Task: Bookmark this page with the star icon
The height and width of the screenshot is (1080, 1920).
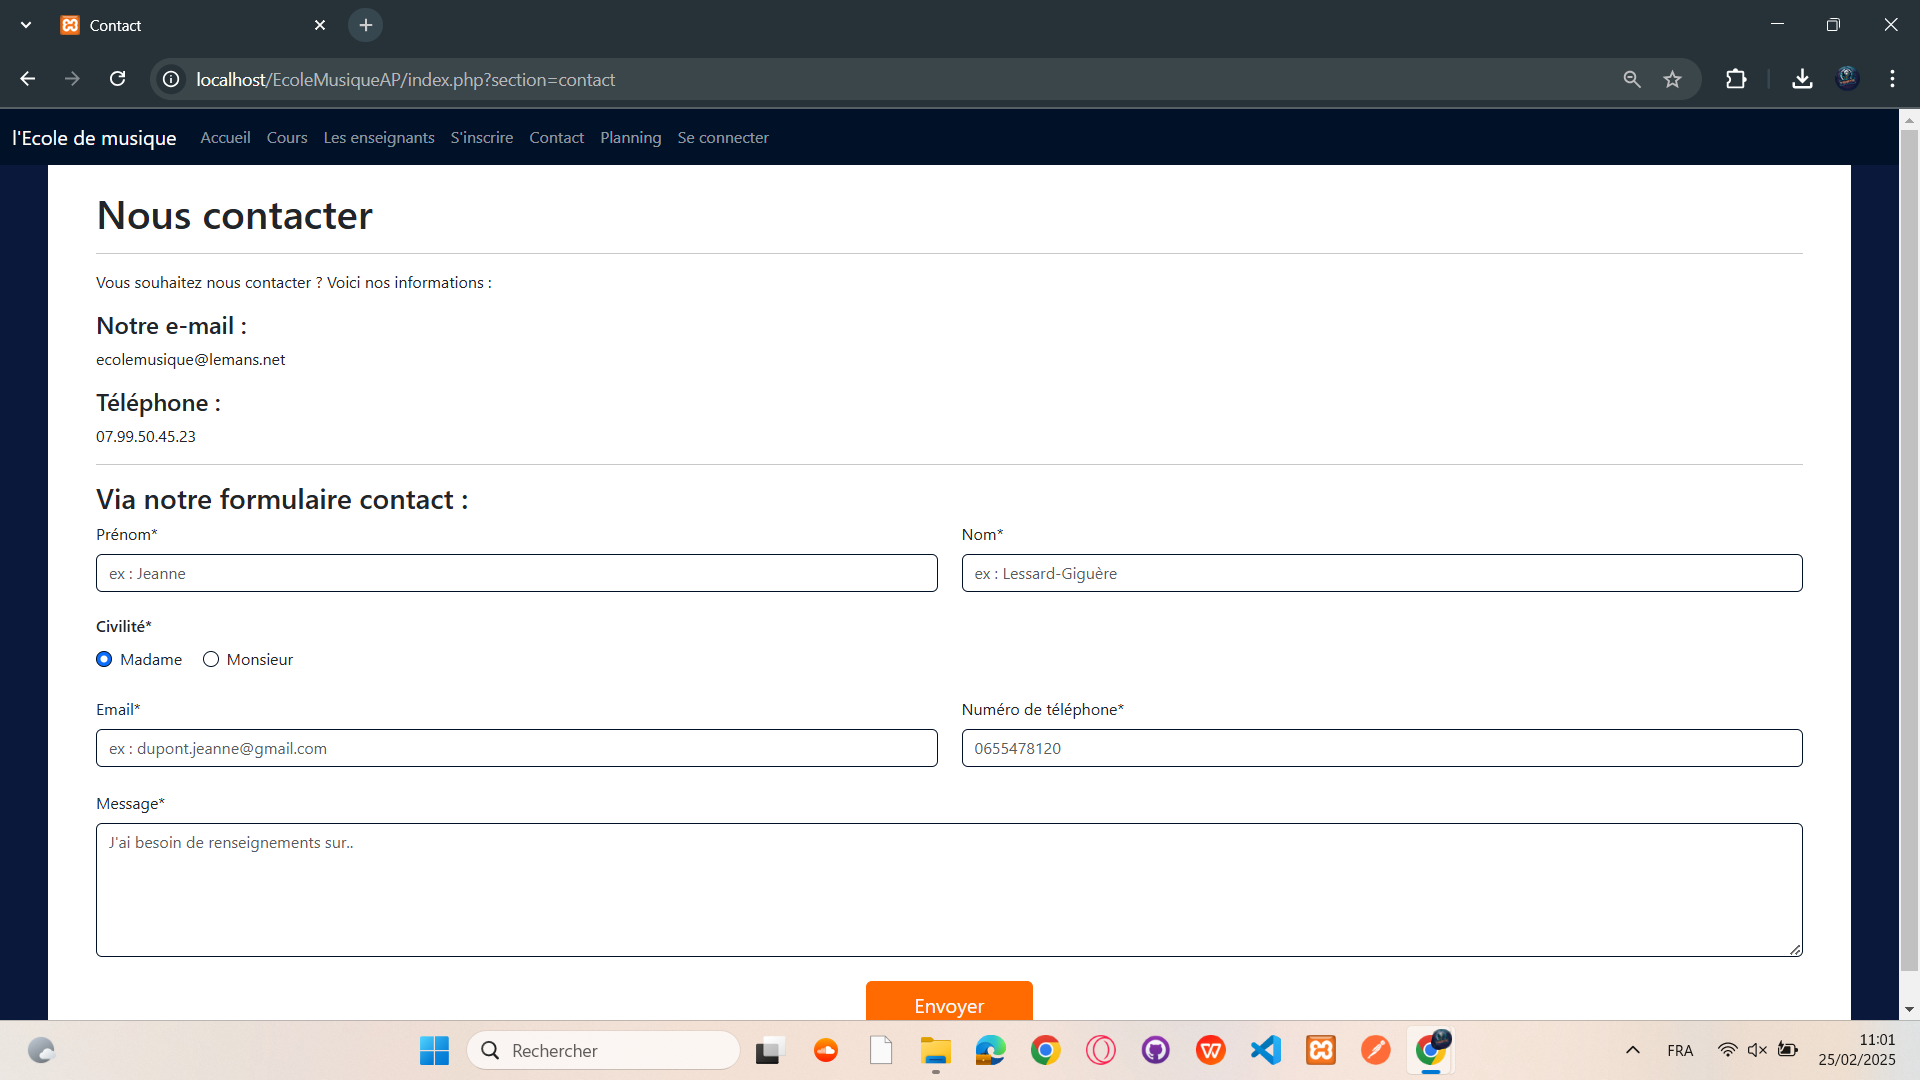Action: pos(1672,79)
